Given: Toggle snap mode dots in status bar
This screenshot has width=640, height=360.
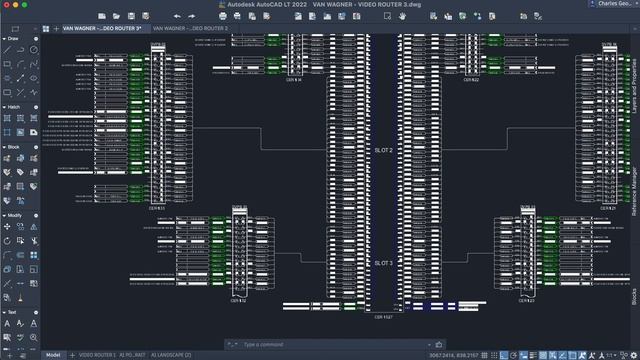Looking at the screenshot, I should tap(494, 356).
